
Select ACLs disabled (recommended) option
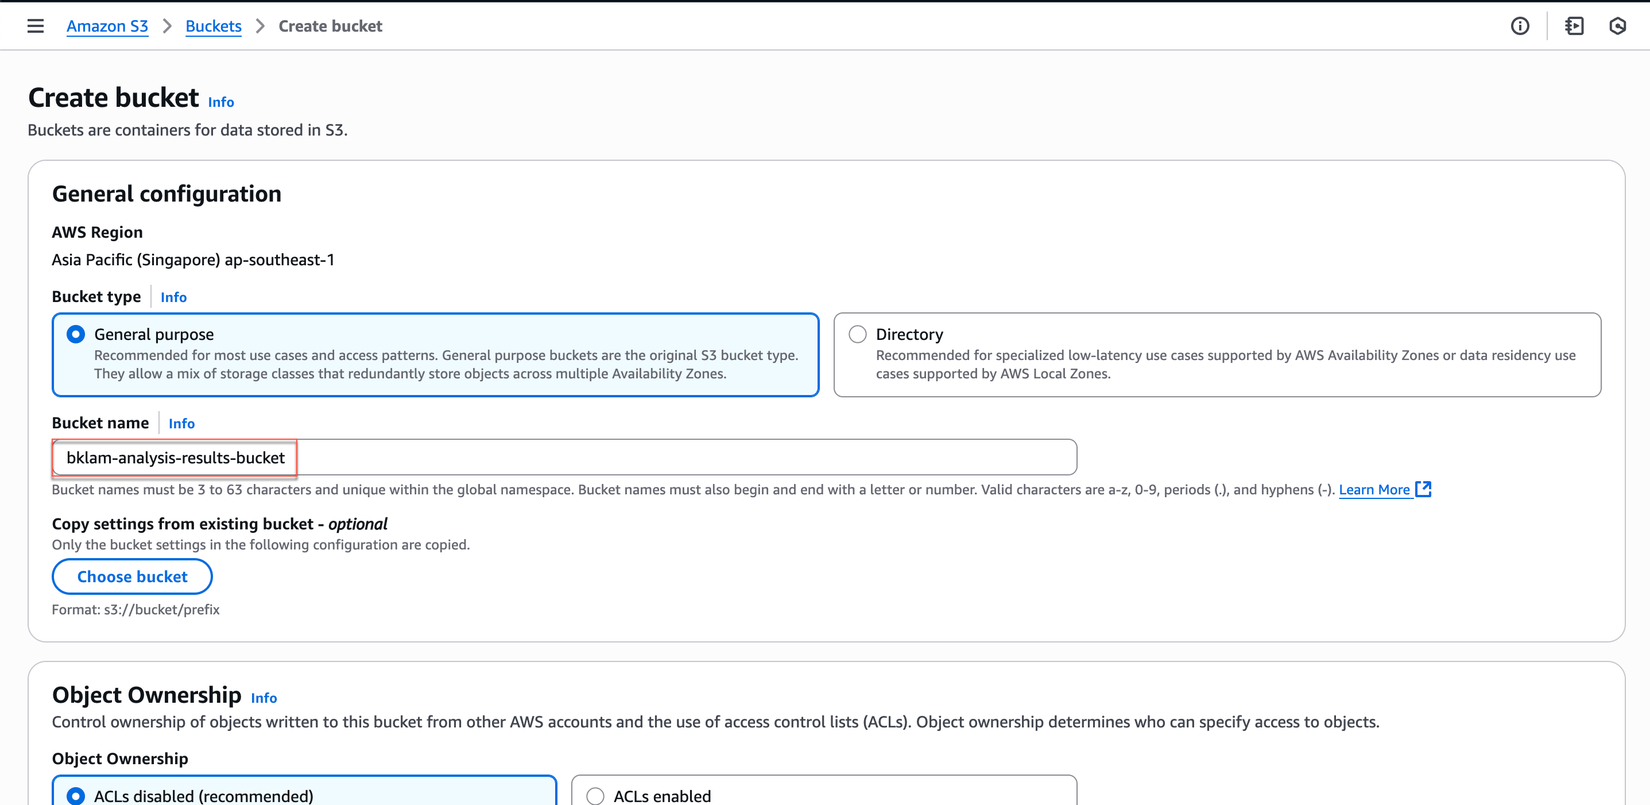[x=76, y=796]
